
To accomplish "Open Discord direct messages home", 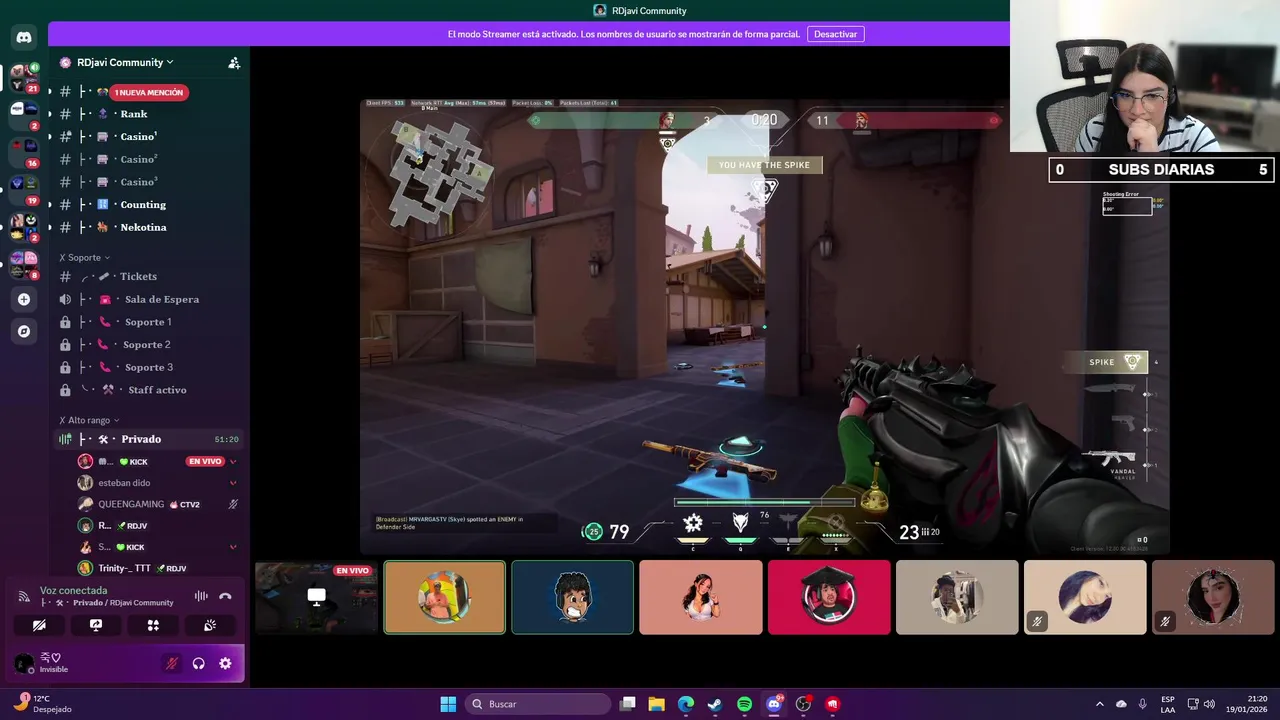I will pyautogui.click(x=24, y=37).
